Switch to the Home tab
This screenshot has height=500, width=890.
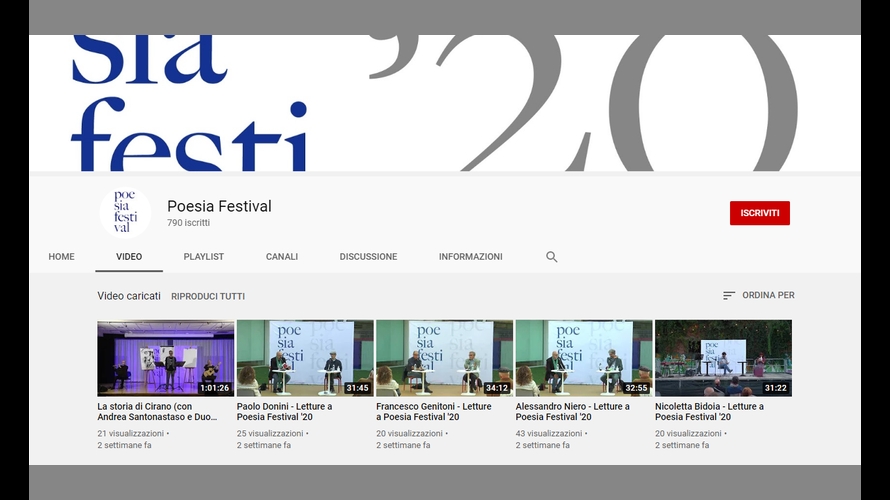[x=62, y=257]
